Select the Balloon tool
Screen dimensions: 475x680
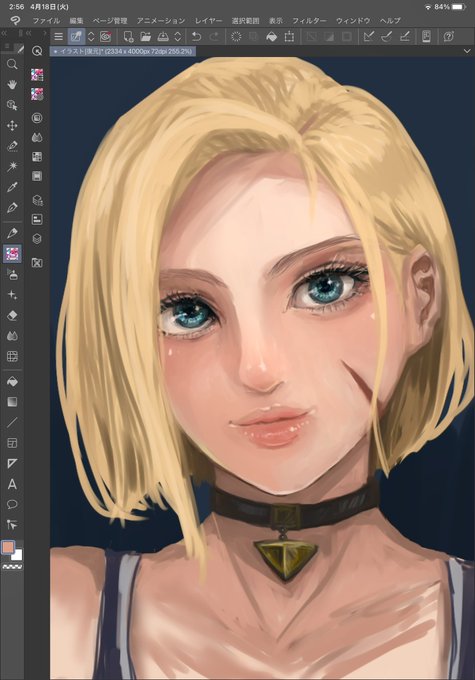(12, 504)
